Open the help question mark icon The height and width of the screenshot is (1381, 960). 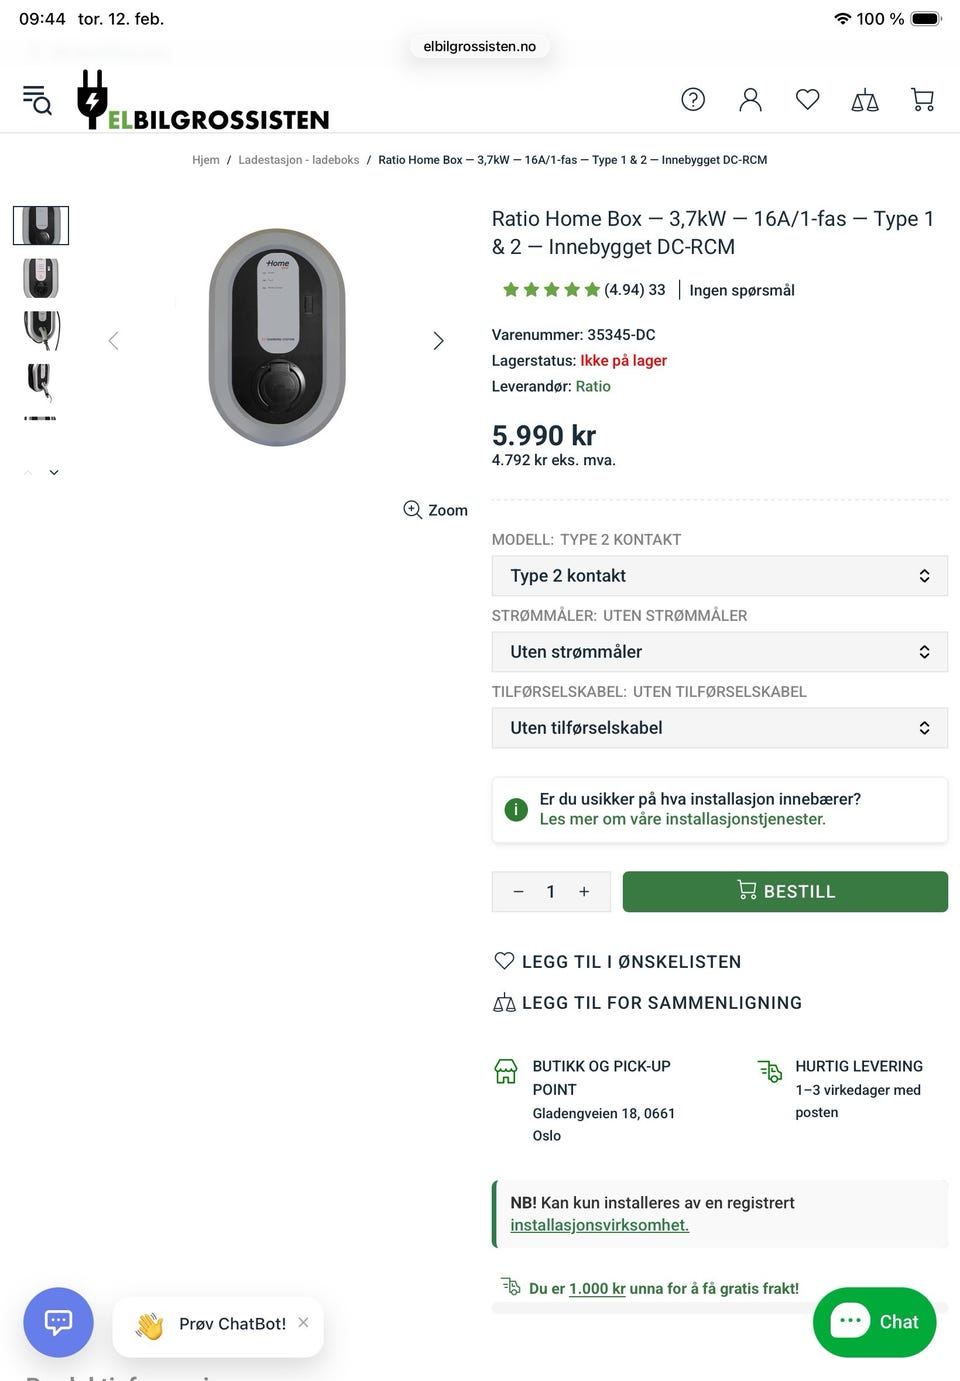693,99
